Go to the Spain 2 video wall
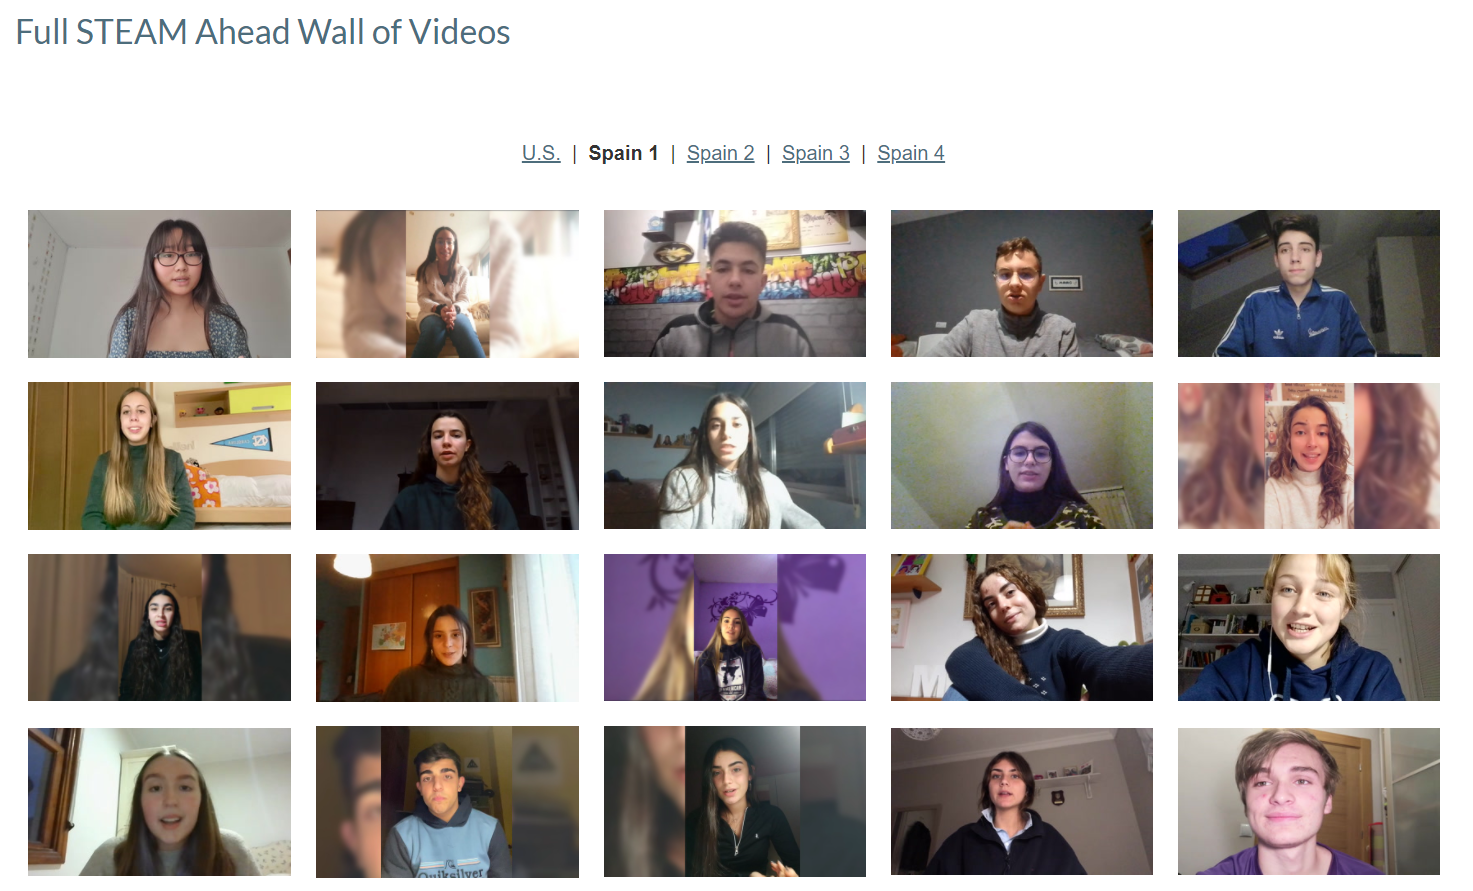Screen dimensions: 1473x891 (x=720, y=153)
